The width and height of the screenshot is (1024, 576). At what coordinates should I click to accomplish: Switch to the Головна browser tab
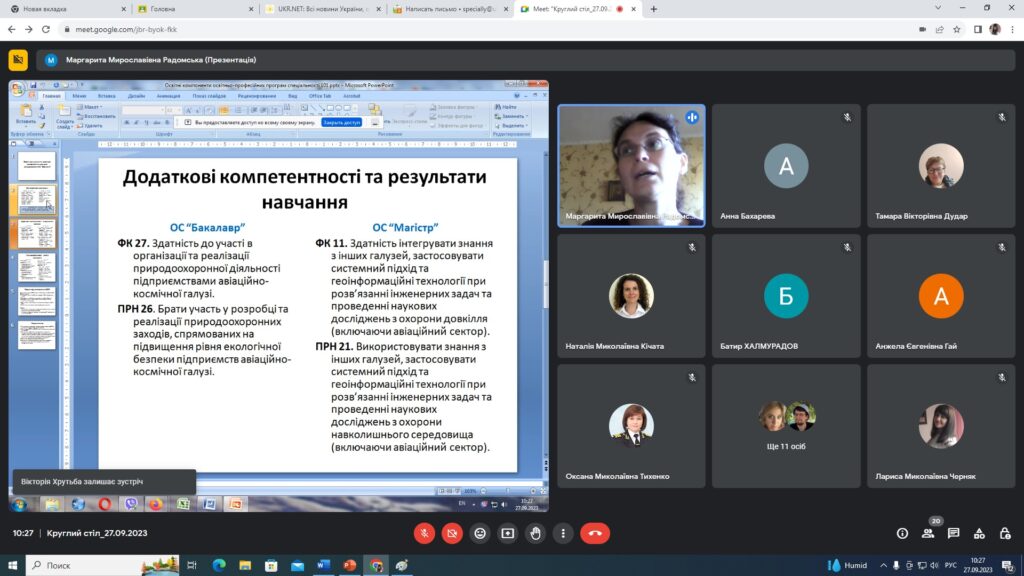pyautogui.click(x=190, y=9)
